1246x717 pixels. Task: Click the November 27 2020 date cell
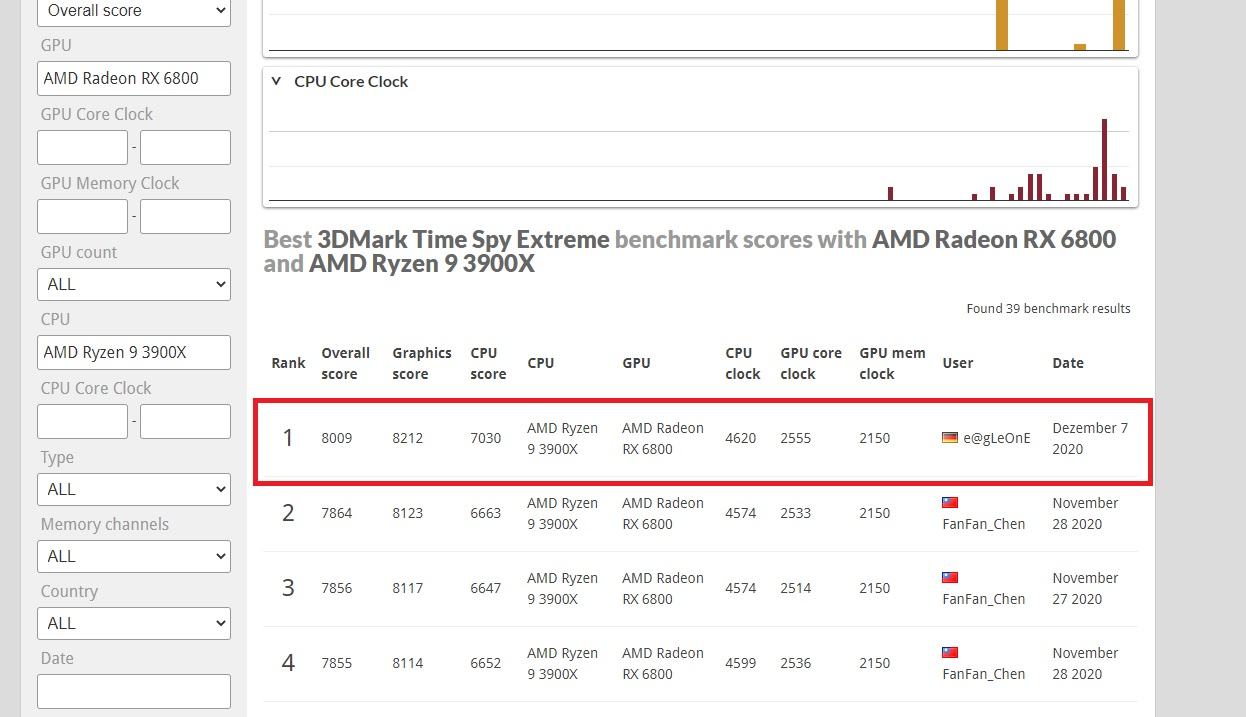point(1085,588)
